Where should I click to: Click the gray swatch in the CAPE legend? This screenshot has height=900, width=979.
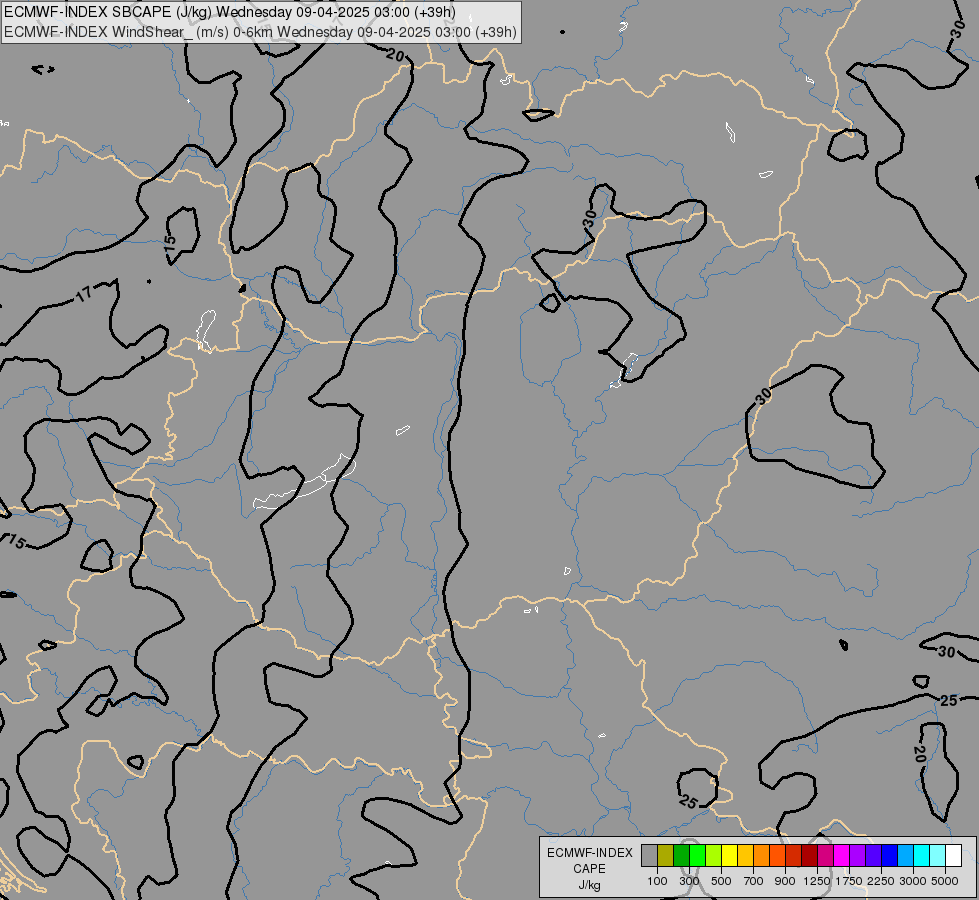pyautogui.click(x=649, y=856)
